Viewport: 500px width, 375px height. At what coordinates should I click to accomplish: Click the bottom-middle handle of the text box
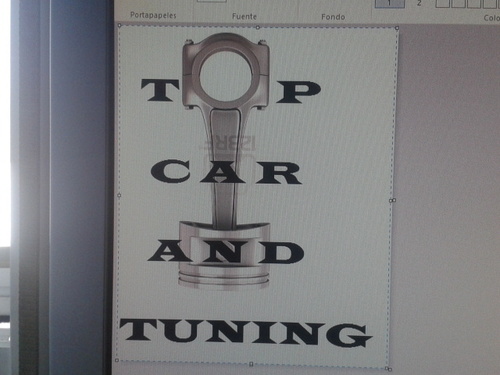coord(251,364)
